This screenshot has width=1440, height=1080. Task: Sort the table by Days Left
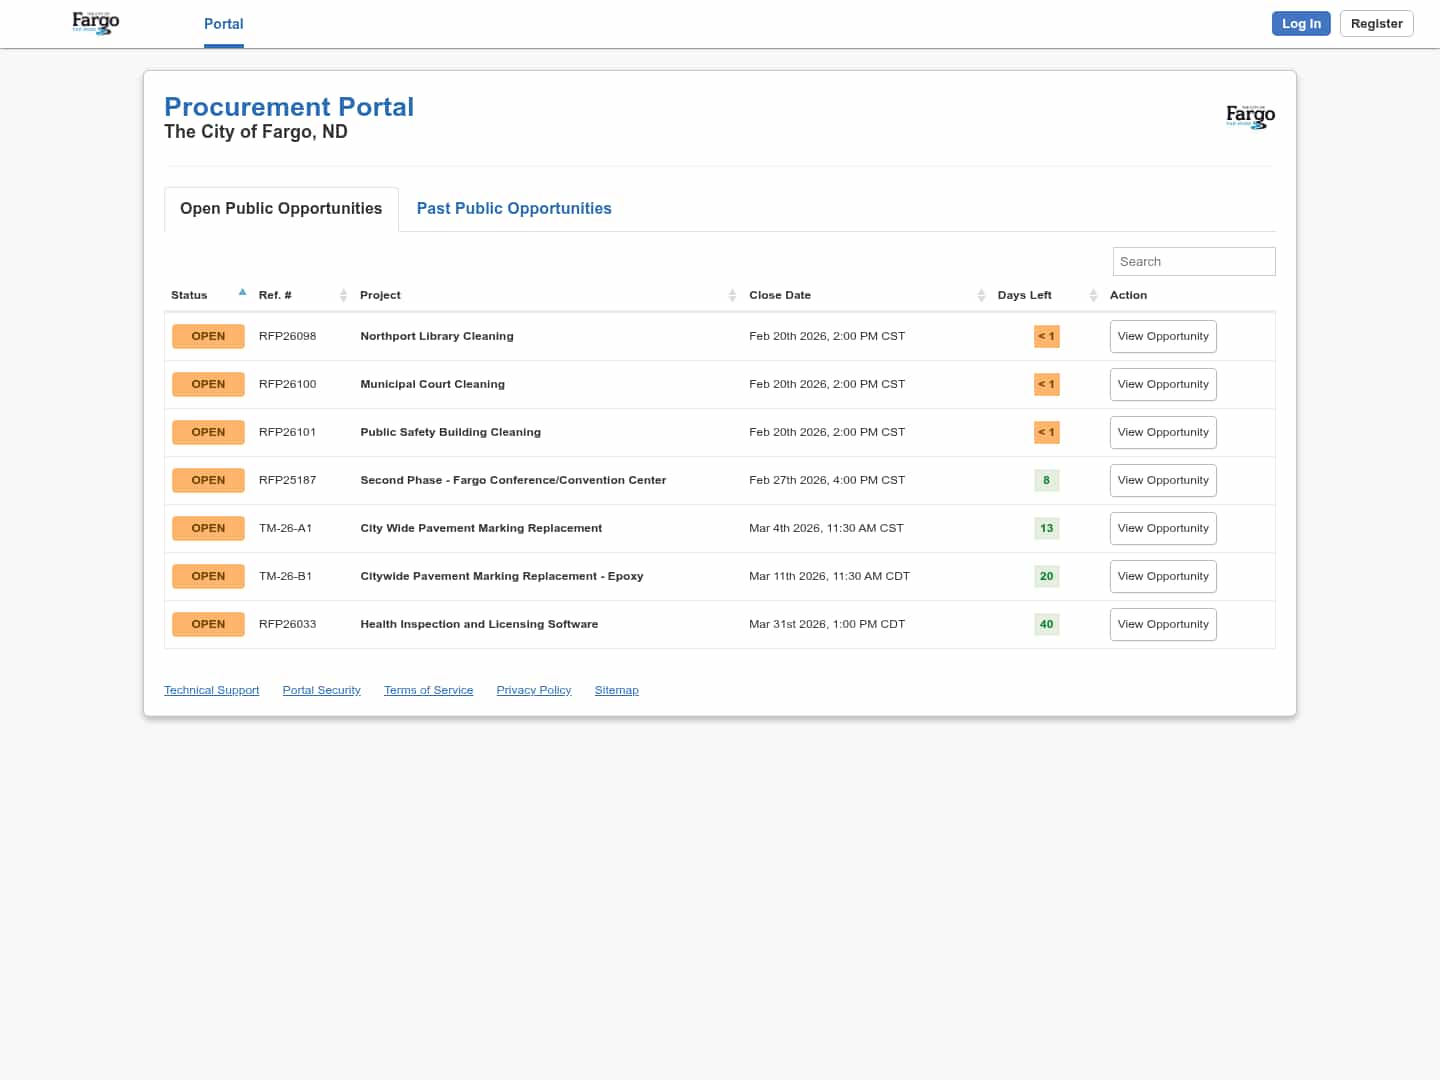(1093, 295)
